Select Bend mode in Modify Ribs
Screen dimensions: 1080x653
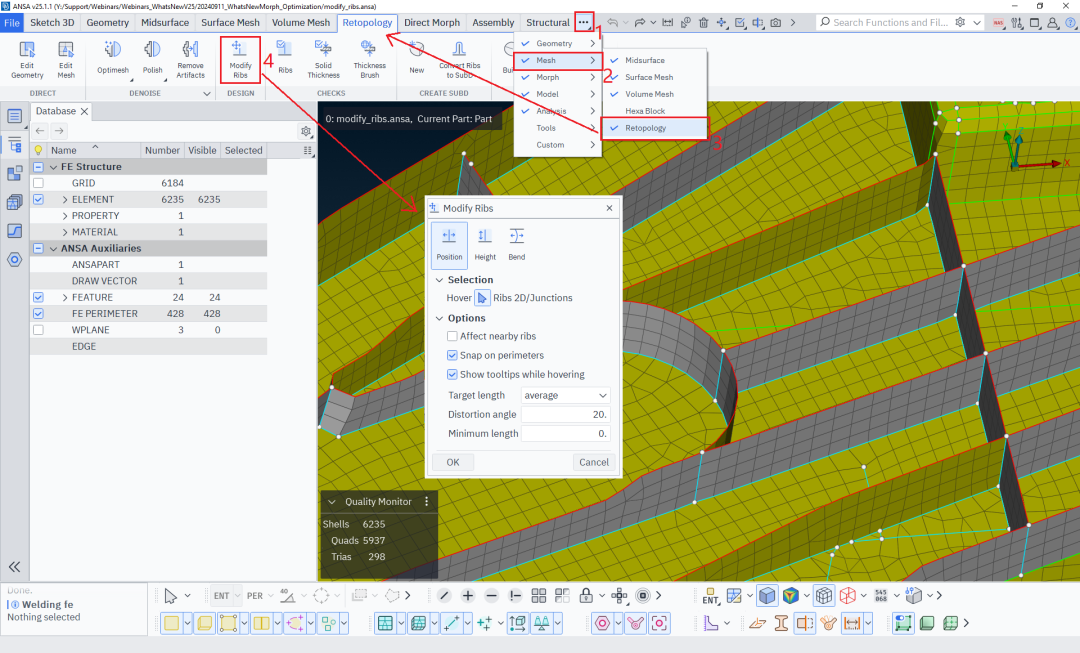coord(517,245)
